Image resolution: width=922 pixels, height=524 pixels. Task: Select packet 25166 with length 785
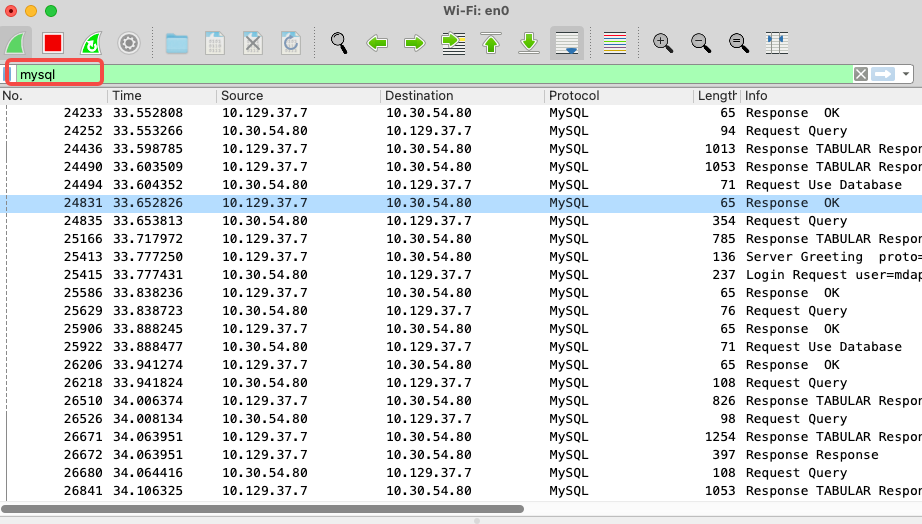click(x=461, y=239)
